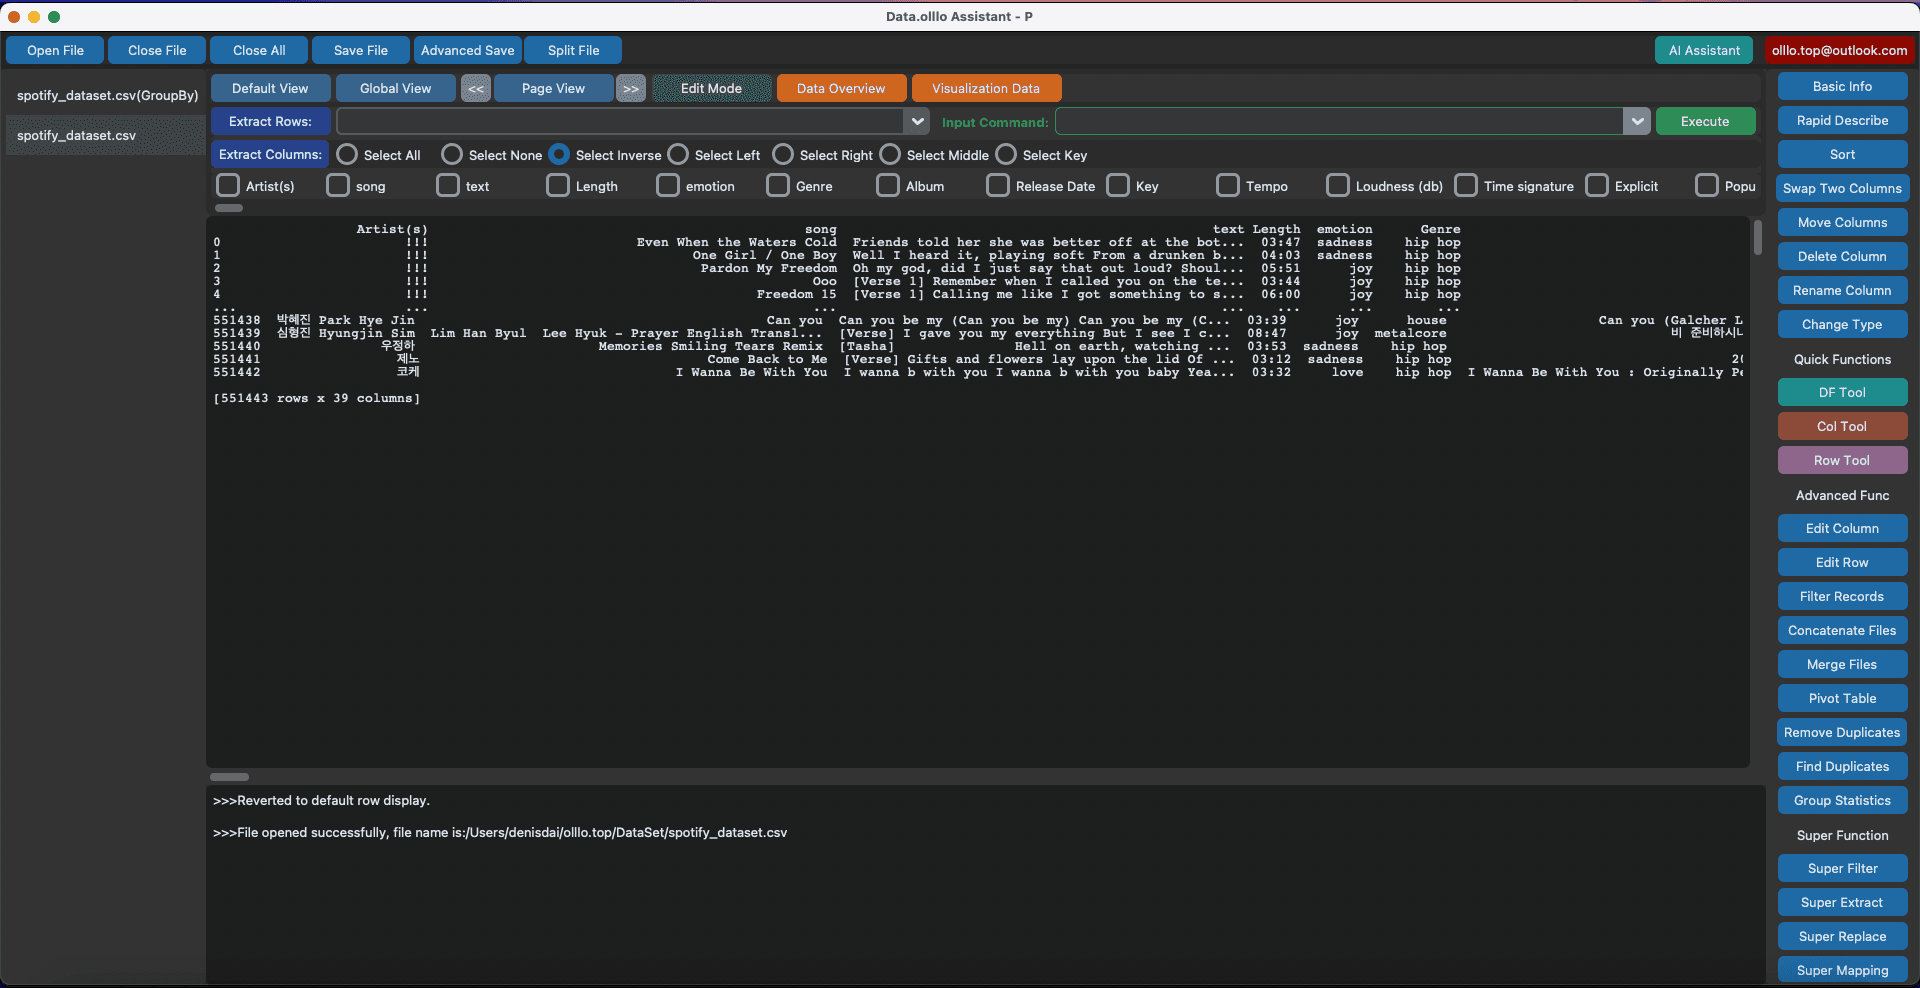Click the Advanced Save button

click(467, 51)
